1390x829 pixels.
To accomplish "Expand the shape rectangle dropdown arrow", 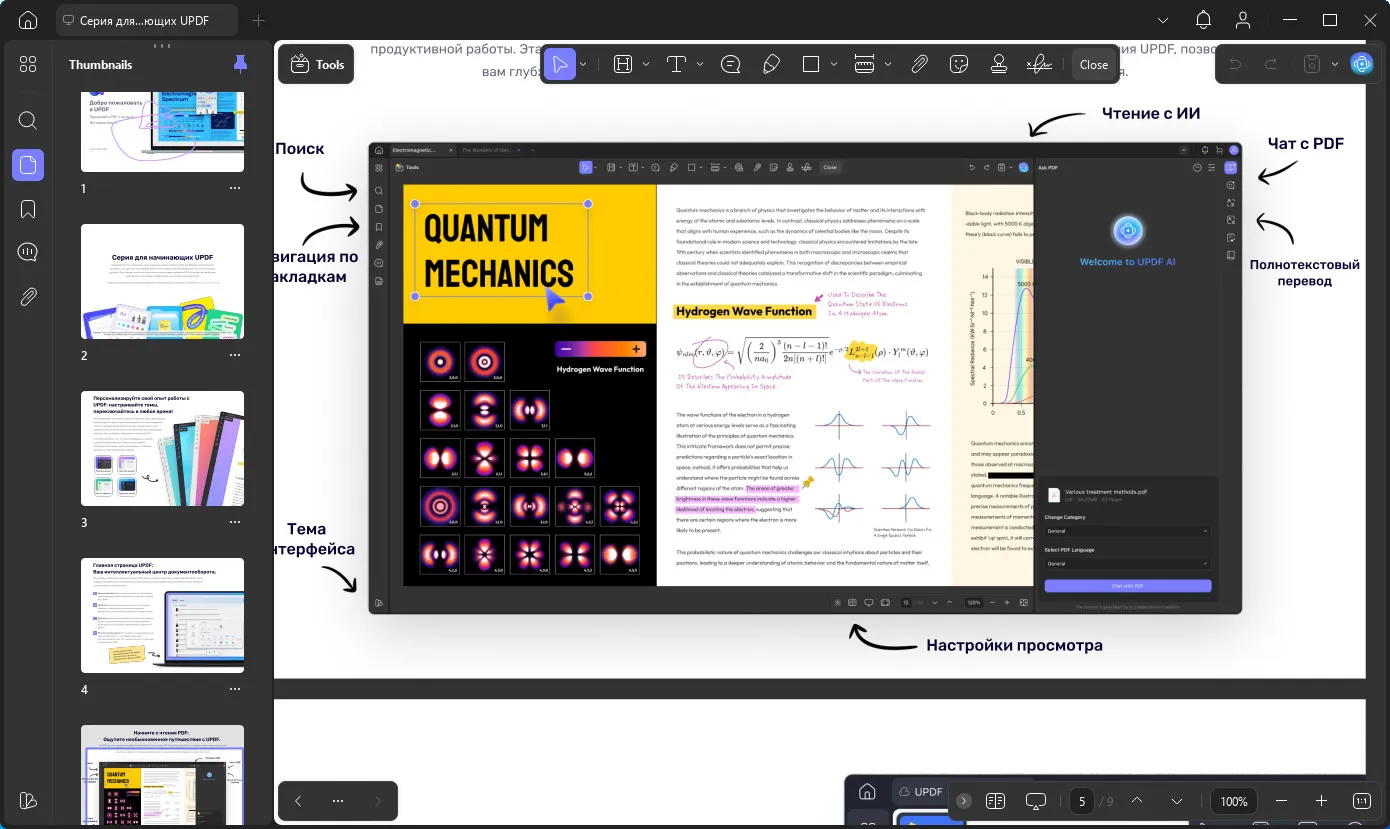I will [835, 64].
